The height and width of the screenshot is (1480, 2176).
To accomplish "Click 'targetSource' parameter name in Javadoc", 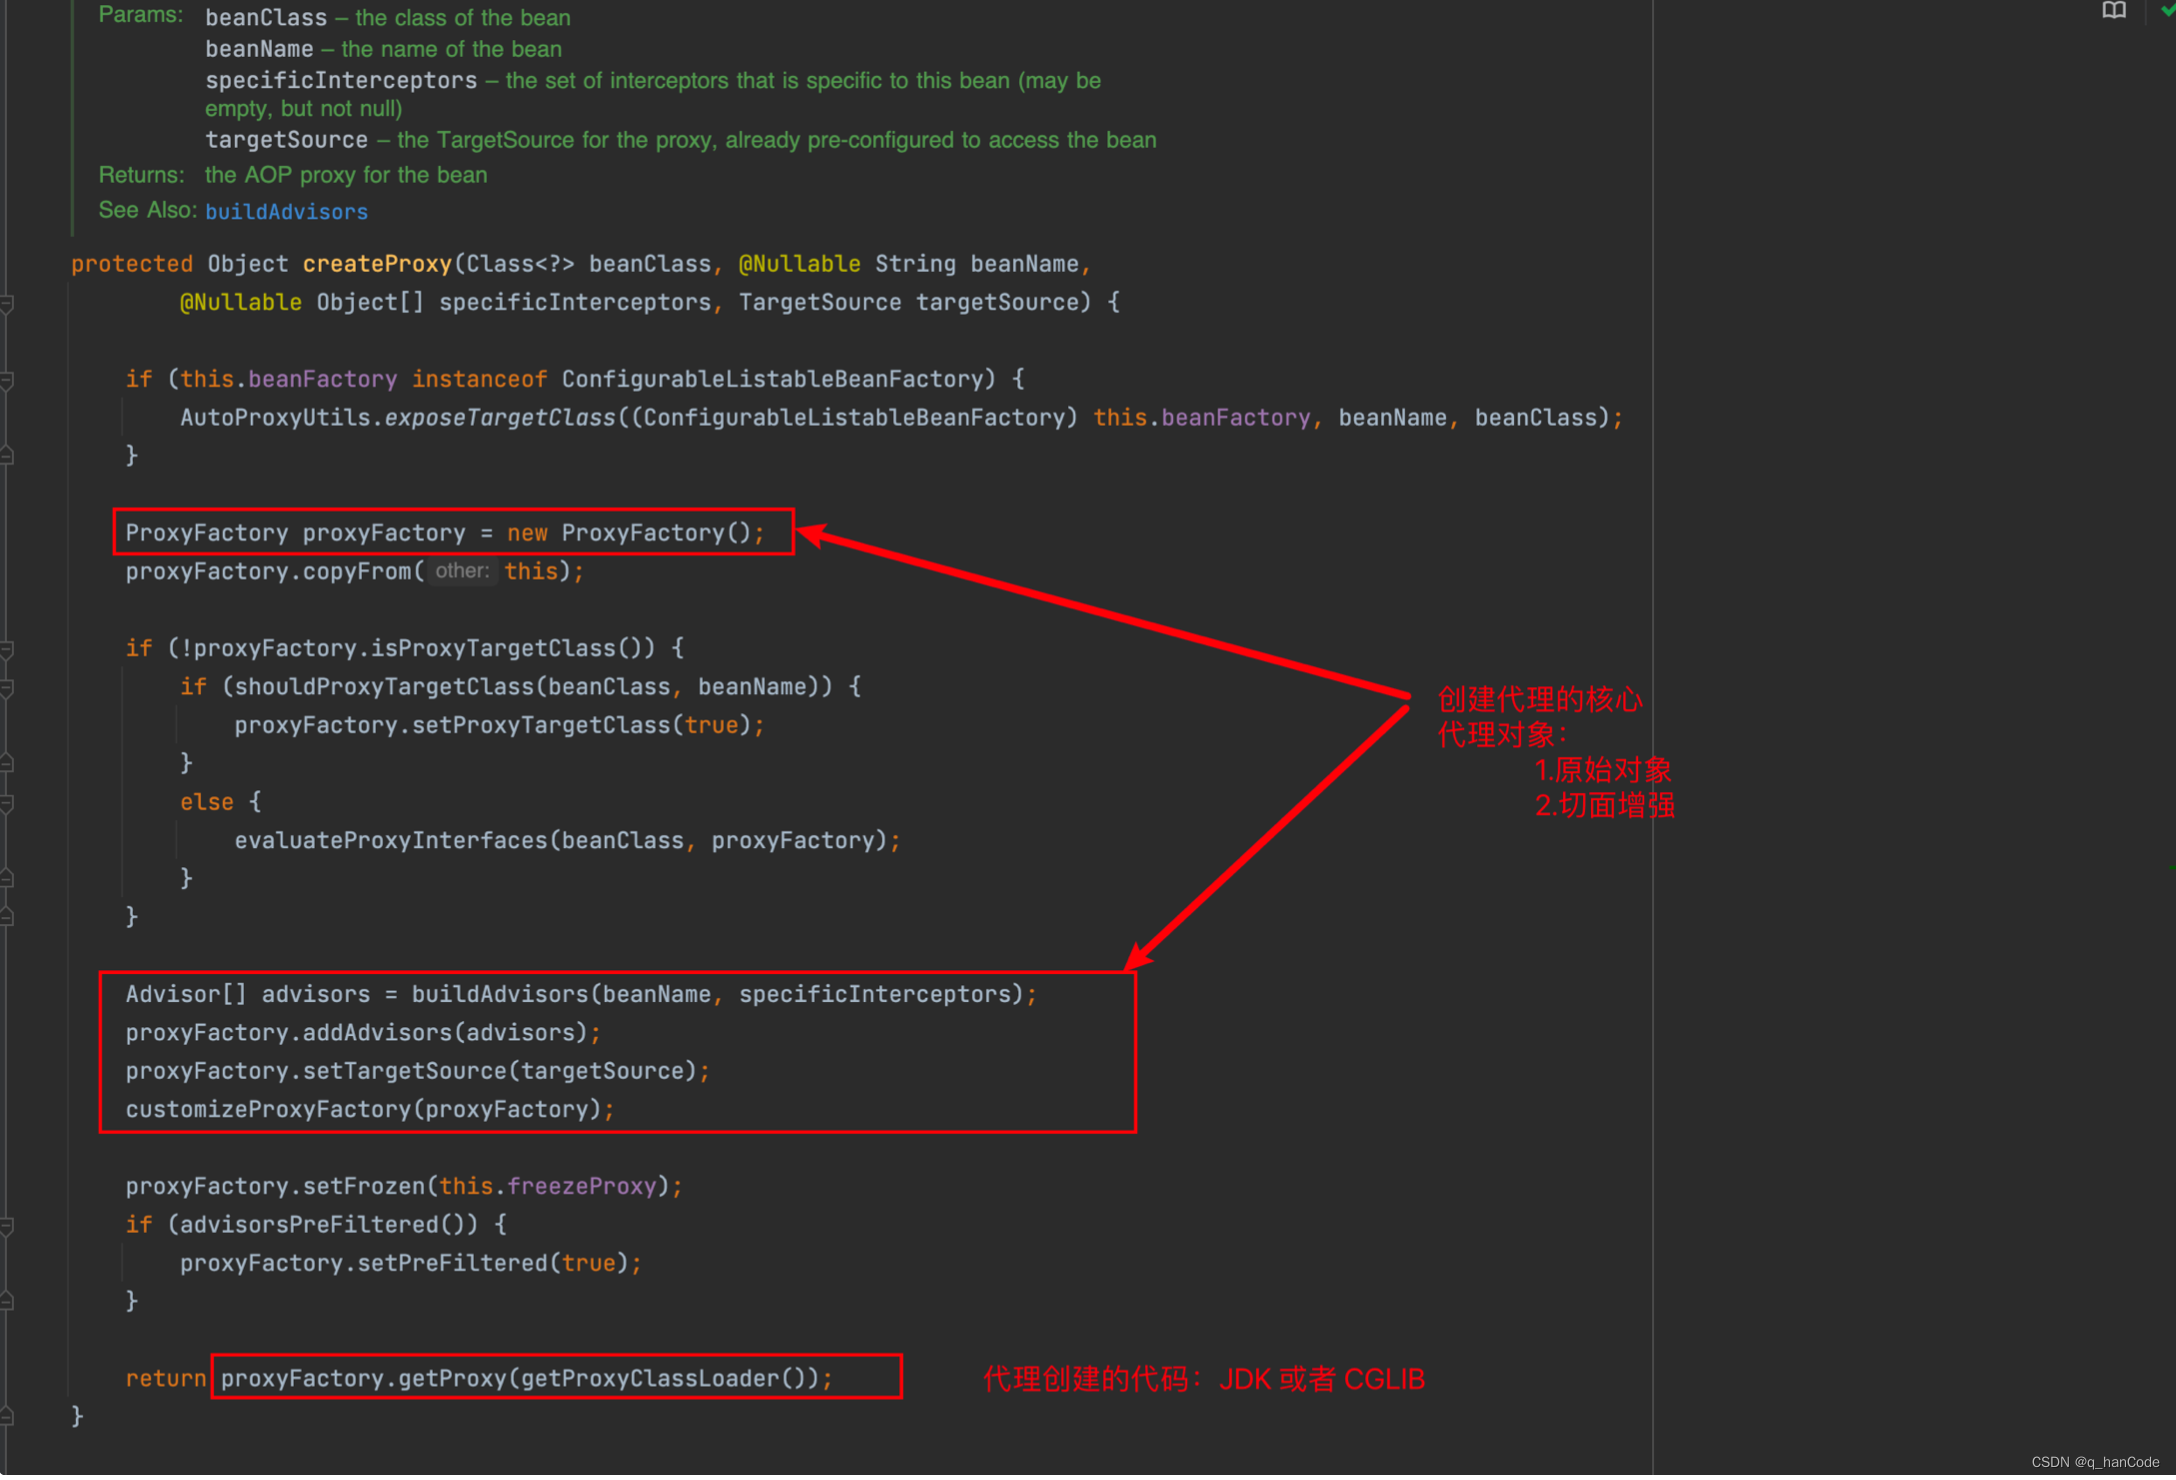I will coord(286,140).
